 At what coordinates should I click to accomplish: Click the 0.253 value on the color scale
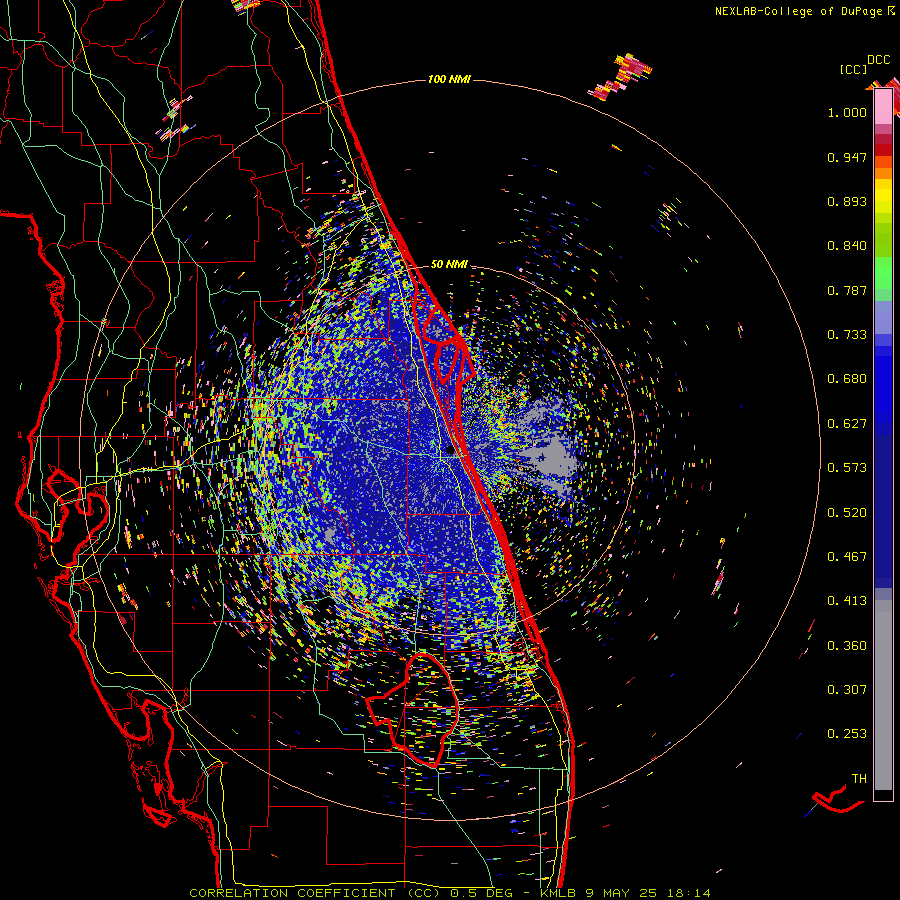(847, 734)
